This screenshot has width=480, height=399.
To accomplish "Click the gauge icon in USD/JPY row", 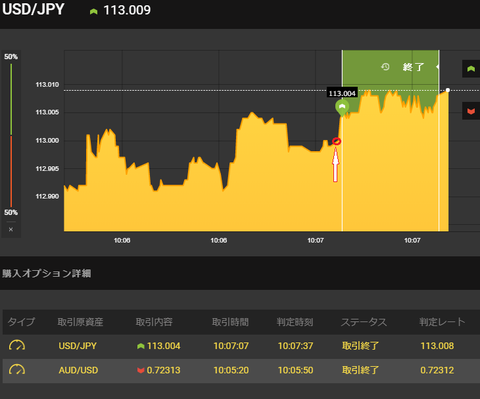I will pos(17,346).
